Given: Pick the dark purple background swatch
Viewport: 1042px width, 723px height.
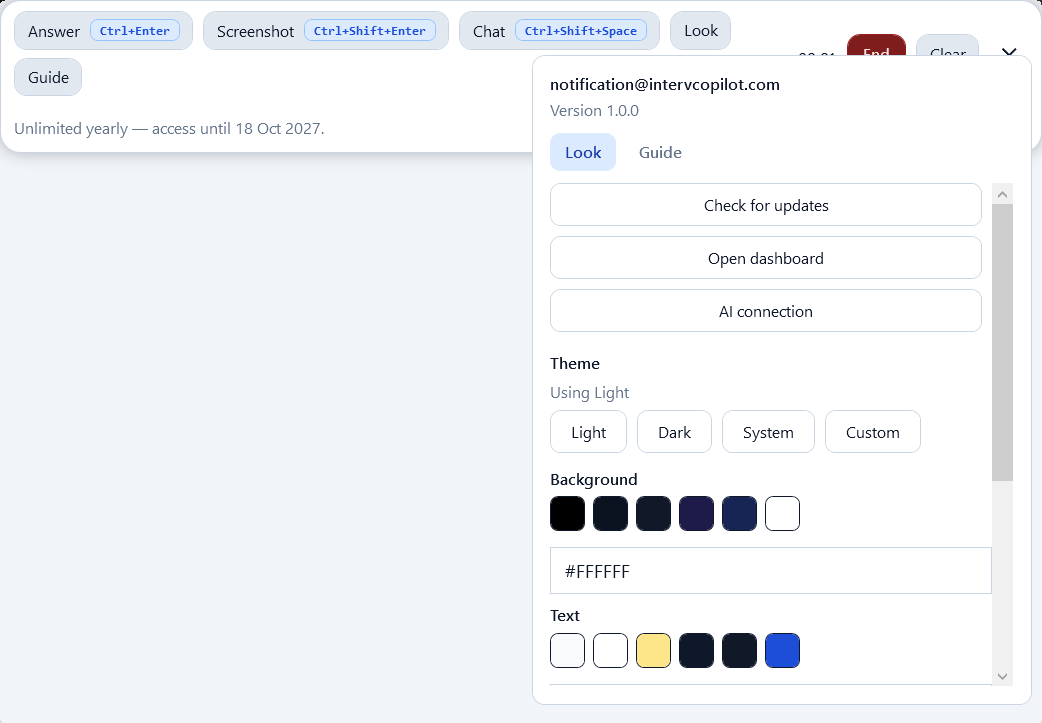Looking at the screenshot, I should [696, 513].
